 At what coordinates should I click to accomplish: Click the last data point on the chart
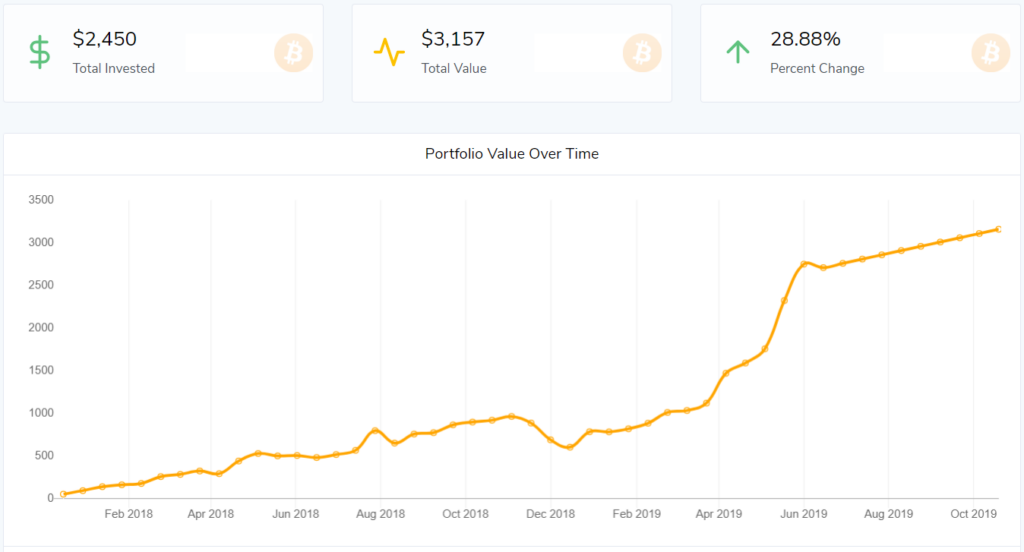click(x=999, y=229)
